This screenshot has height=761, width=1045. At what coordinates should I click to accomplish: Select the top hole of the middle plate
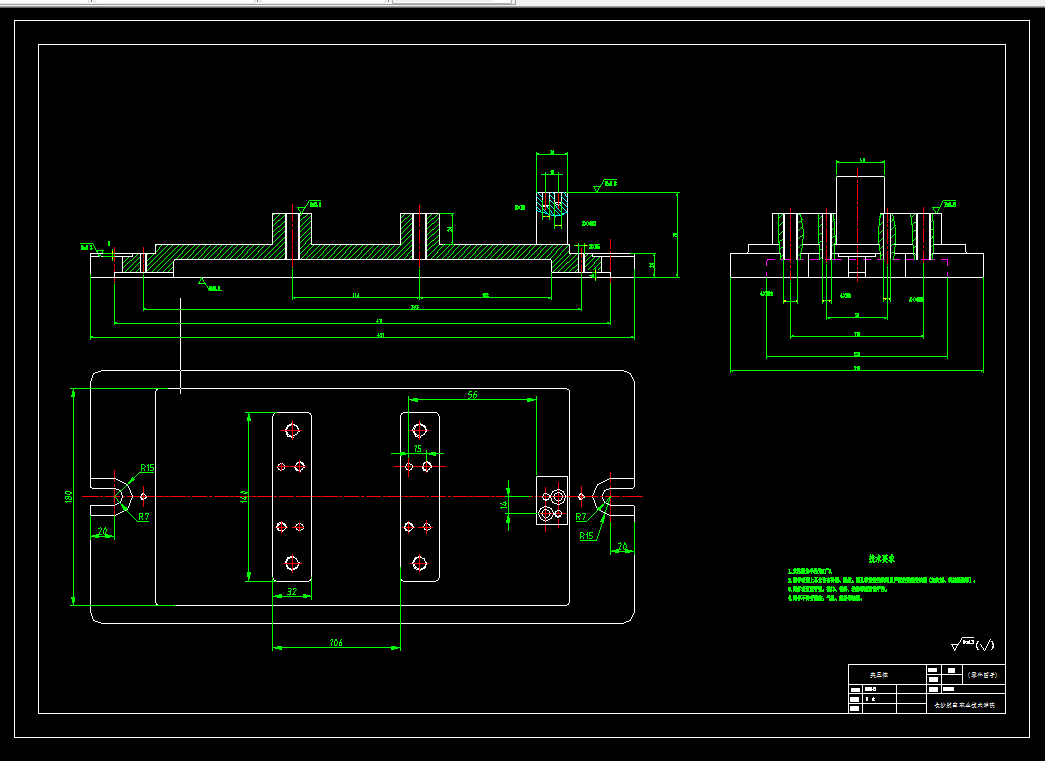coord(419,430)
